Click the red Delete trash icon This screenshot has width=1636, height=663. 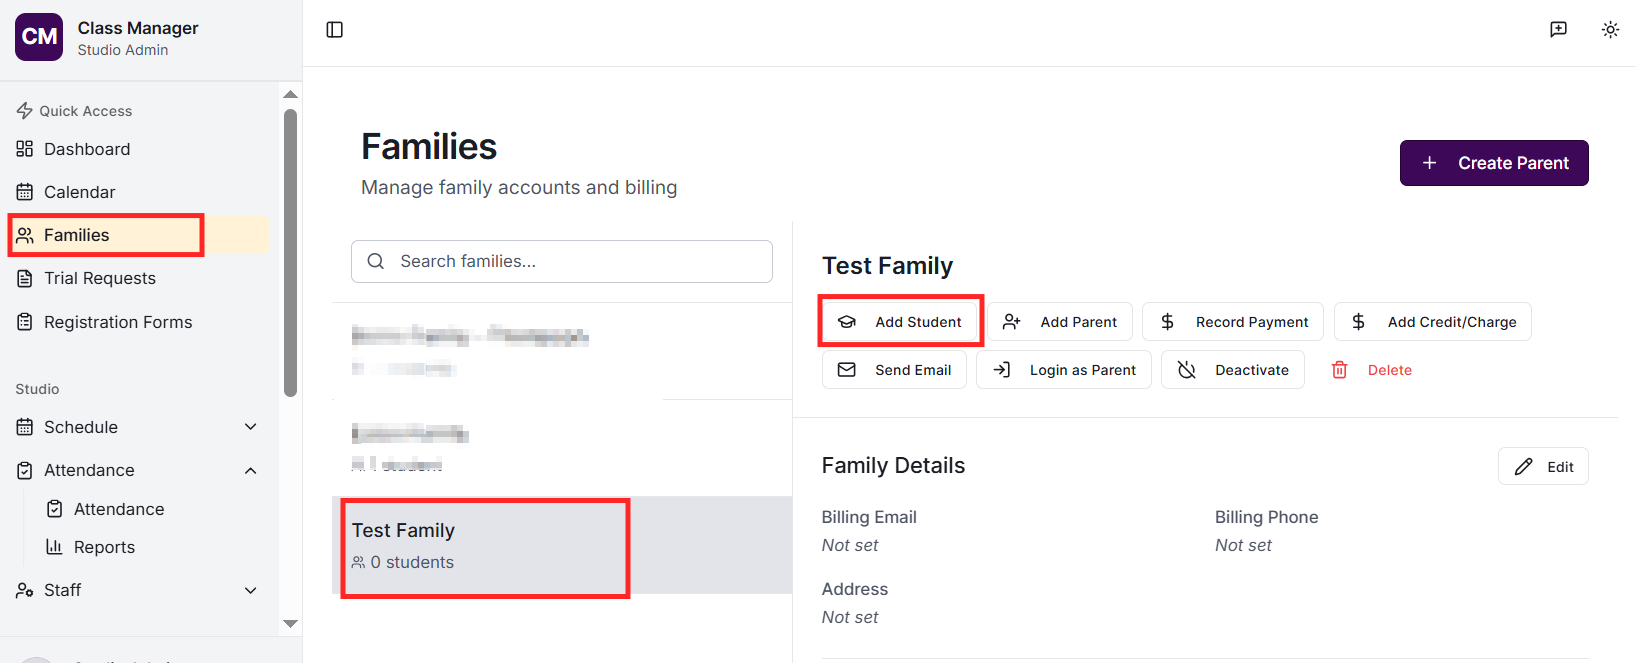(x=1340, y=370)
